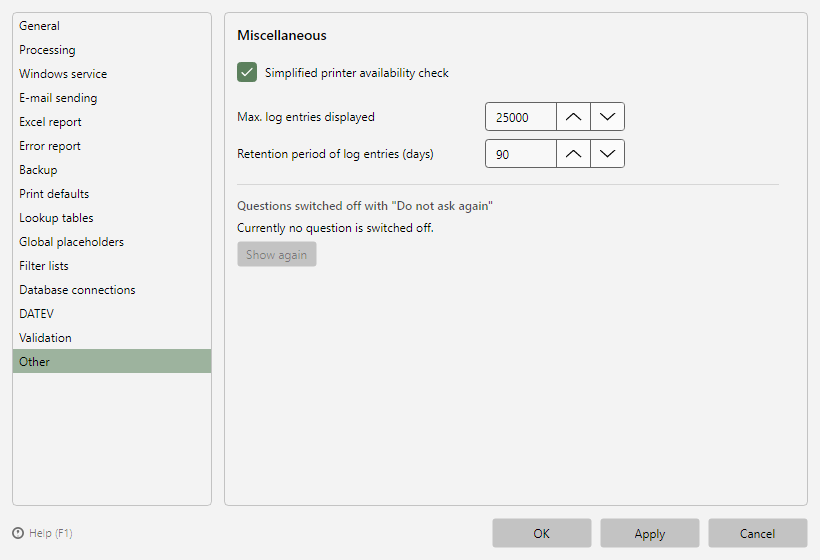Select the Excel report category

coord(112,122)
